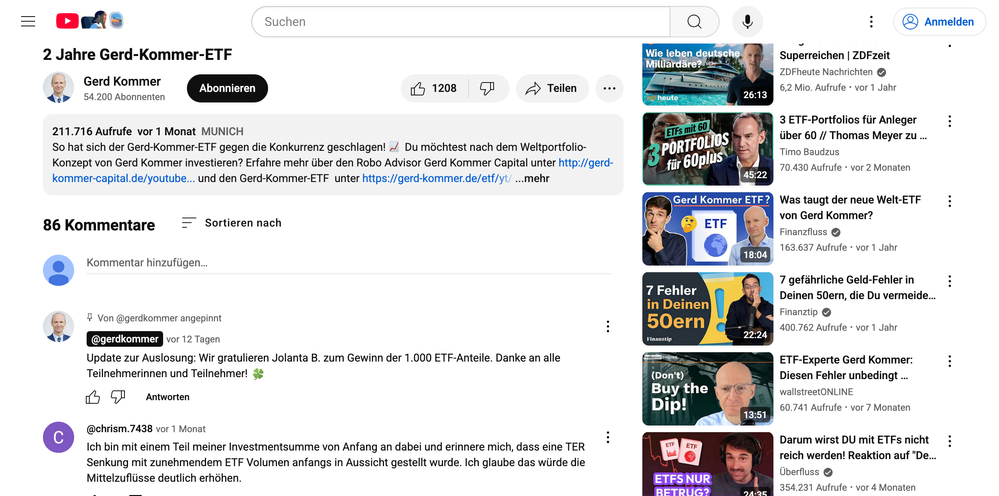Open Gerd Kommer ETF? Finanzfluss thumbnail
Viewport: 999px width, 496px height.
[708, 229]
